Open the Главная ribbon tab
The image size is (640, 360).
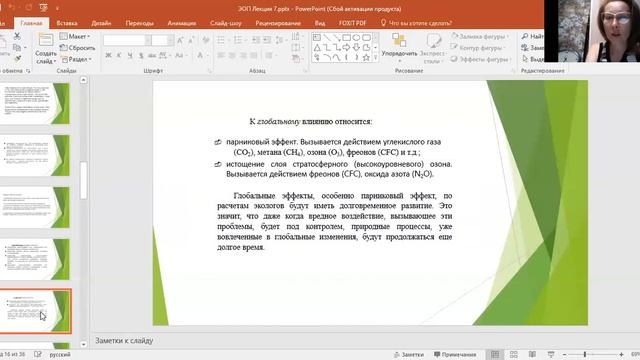pos(31,23)
